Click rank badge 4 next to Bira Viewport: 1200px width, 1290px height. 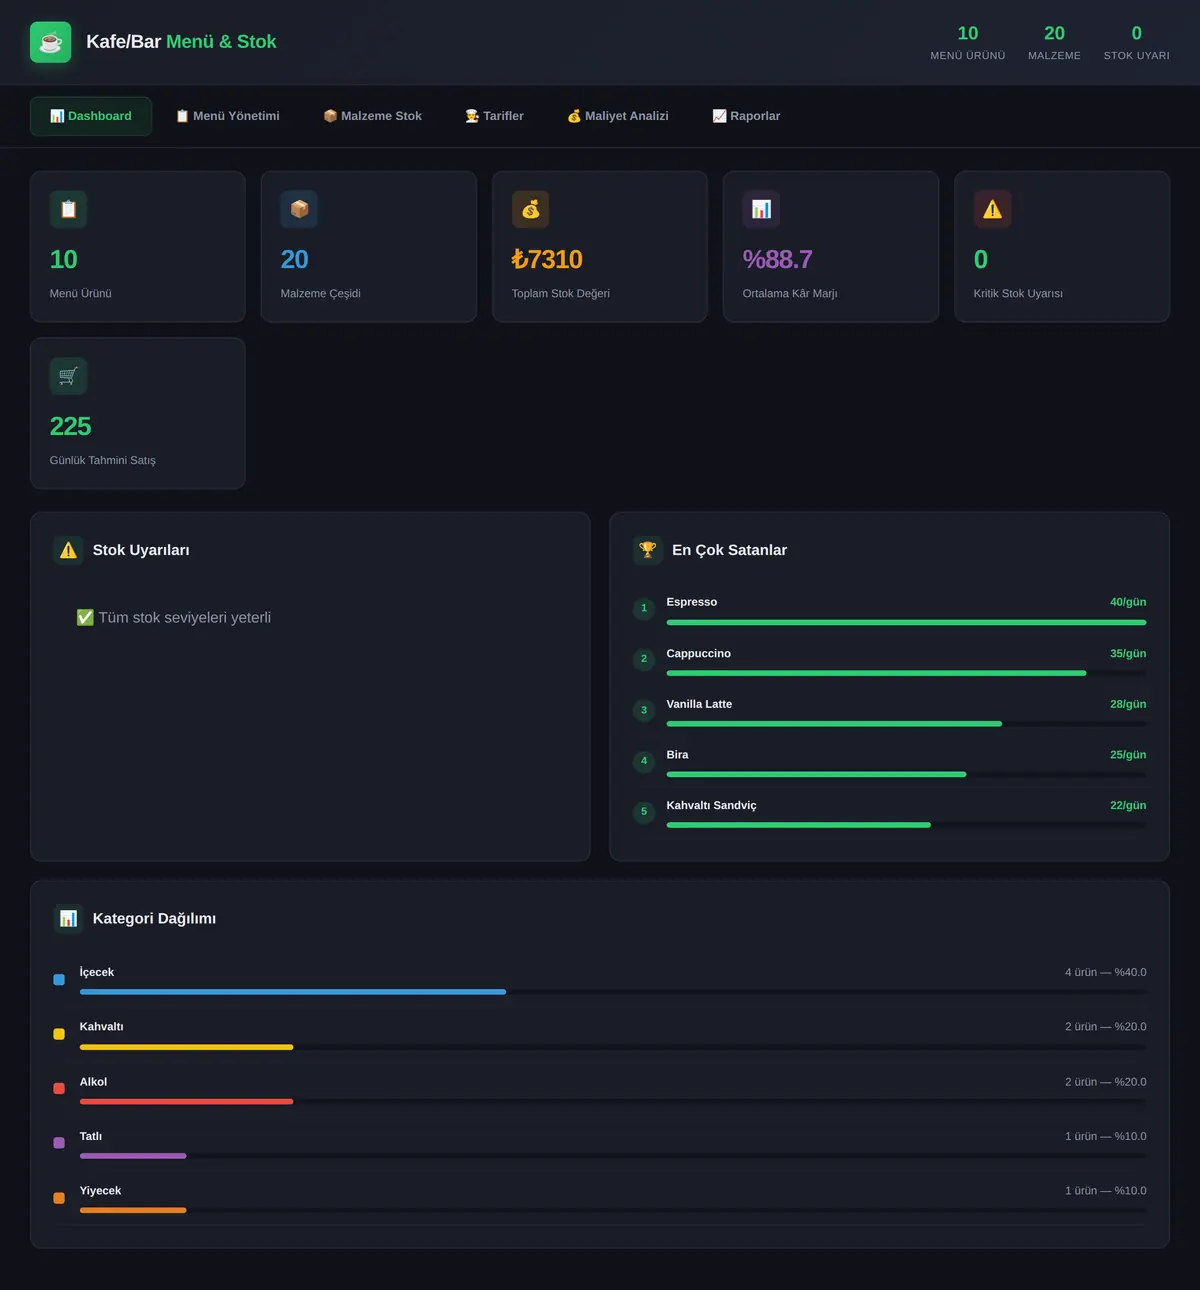tap(644, 761)
